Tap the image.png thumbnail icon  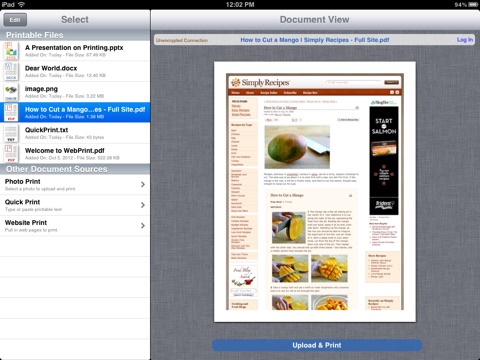pos(11,92)
